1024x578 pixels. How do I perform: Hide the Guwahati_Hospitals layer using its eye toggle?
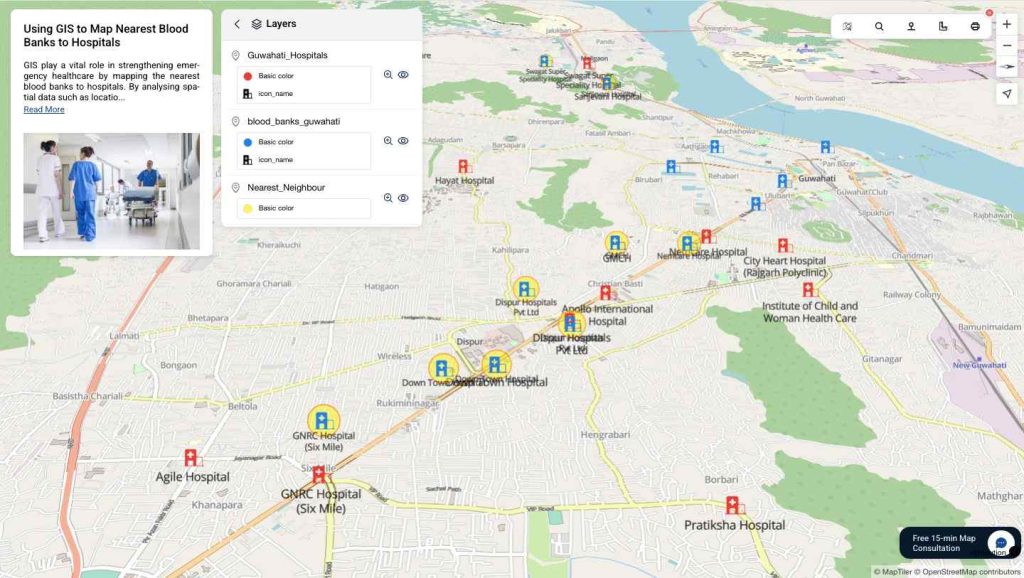402,74
